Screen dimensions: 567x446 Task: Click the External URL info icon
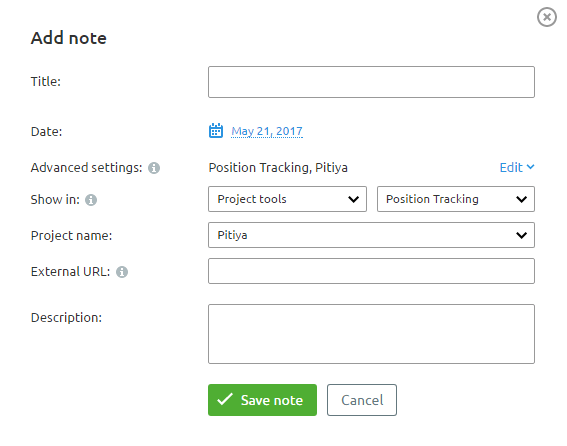122,272
